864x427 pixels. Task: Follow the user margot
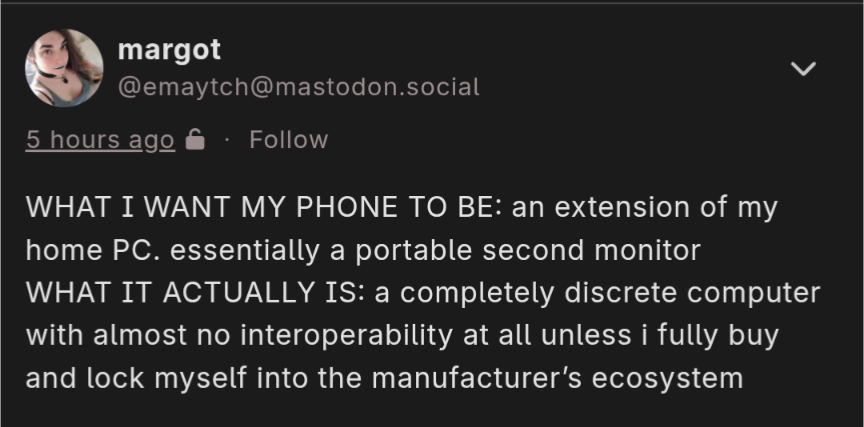tap(288, 140)
